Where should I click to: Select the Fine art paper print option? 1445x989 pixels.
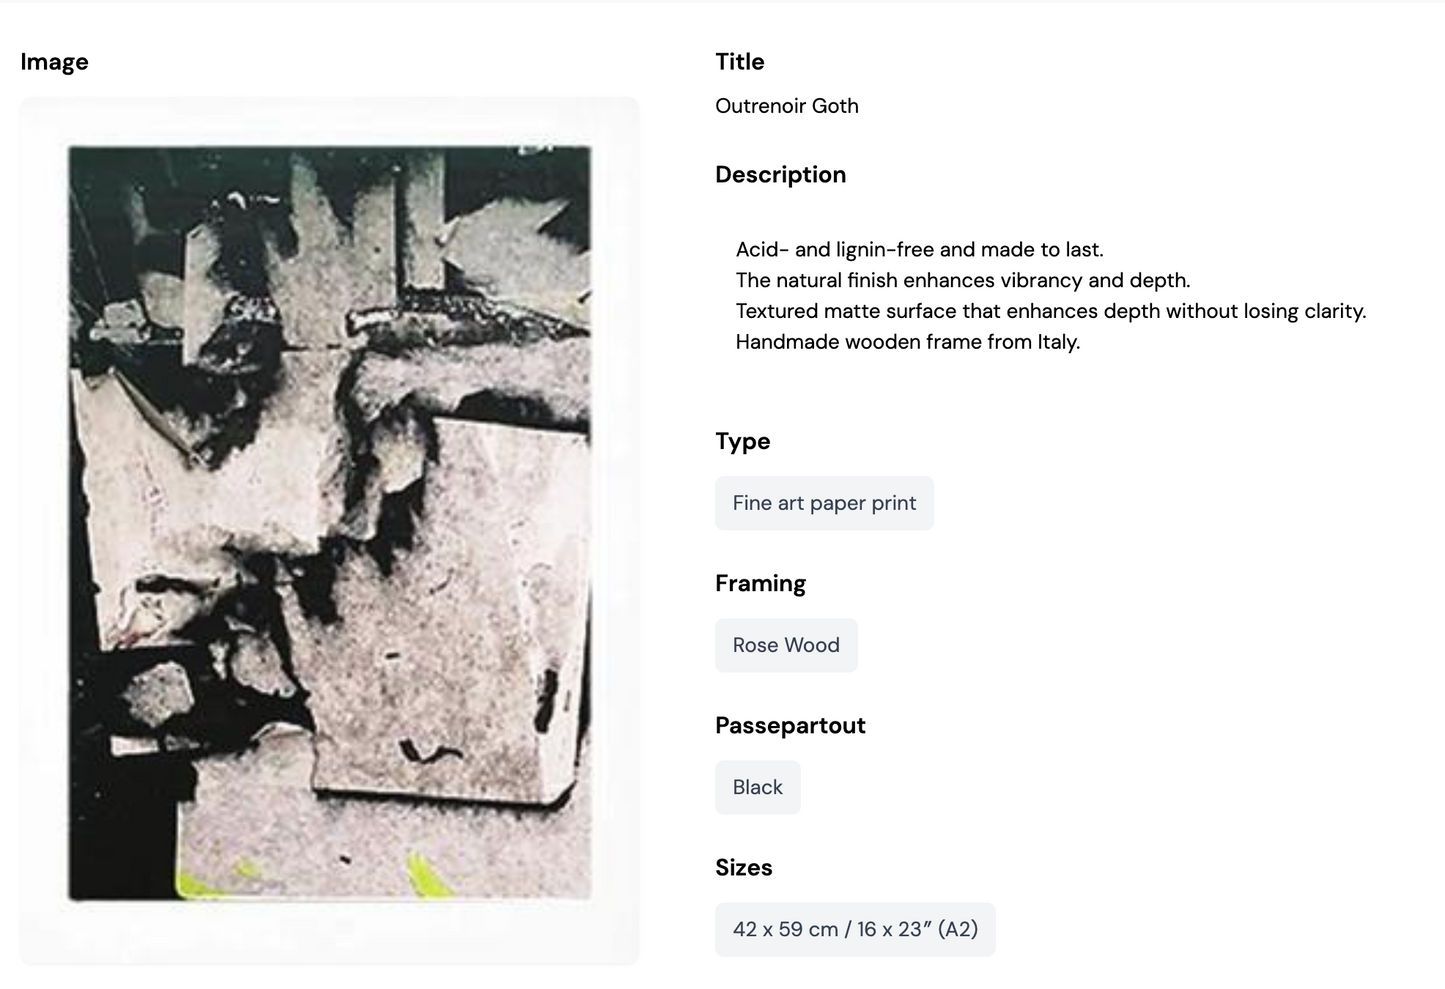tap(824, 503)
